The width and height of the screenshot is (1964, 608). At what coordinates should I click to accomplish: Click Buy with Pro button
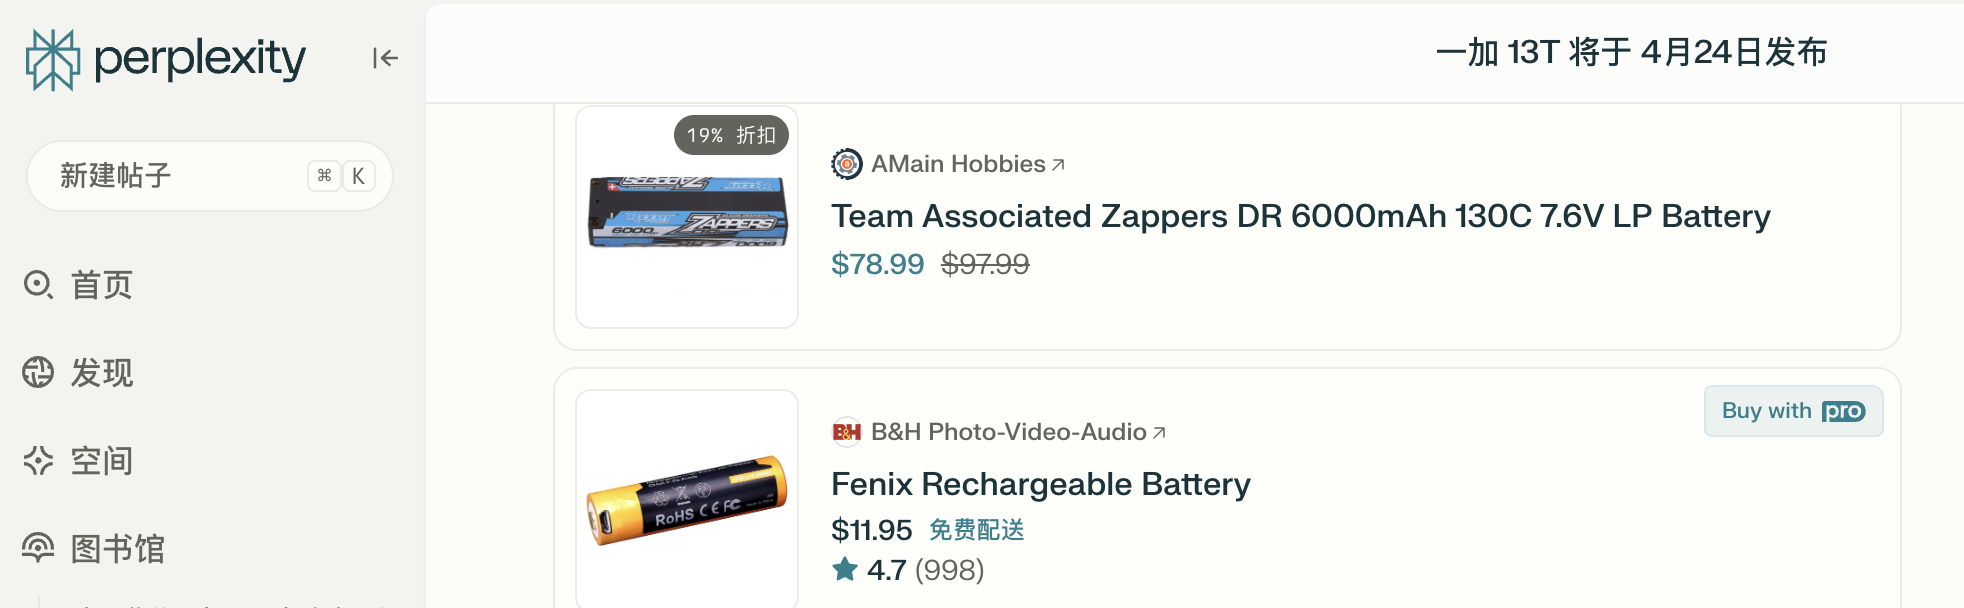1793,411
